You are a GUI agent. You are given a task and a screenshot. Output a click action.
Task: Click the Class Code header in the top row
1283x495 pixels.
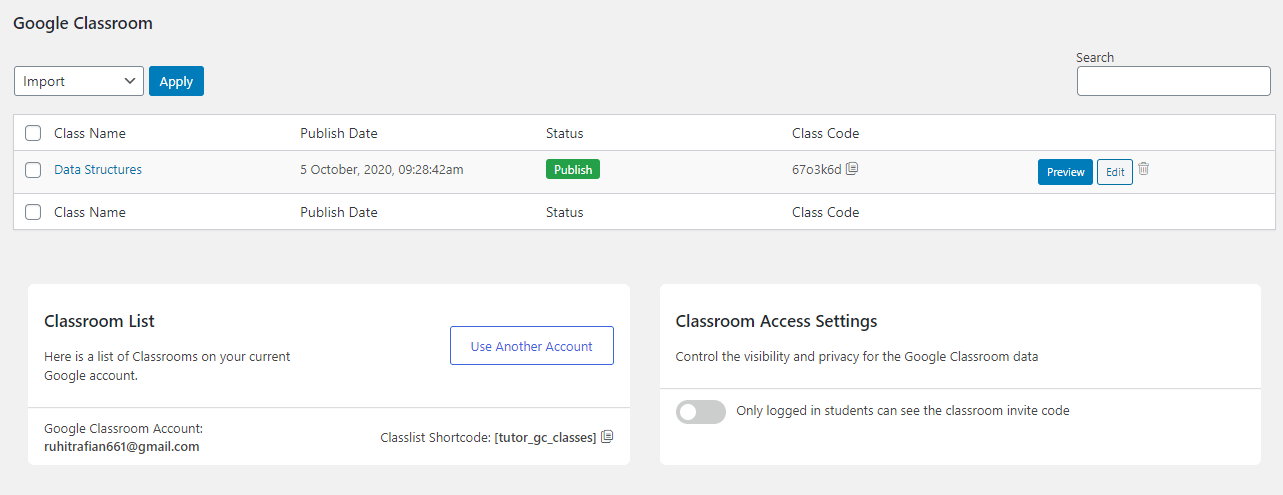point(825,133)
